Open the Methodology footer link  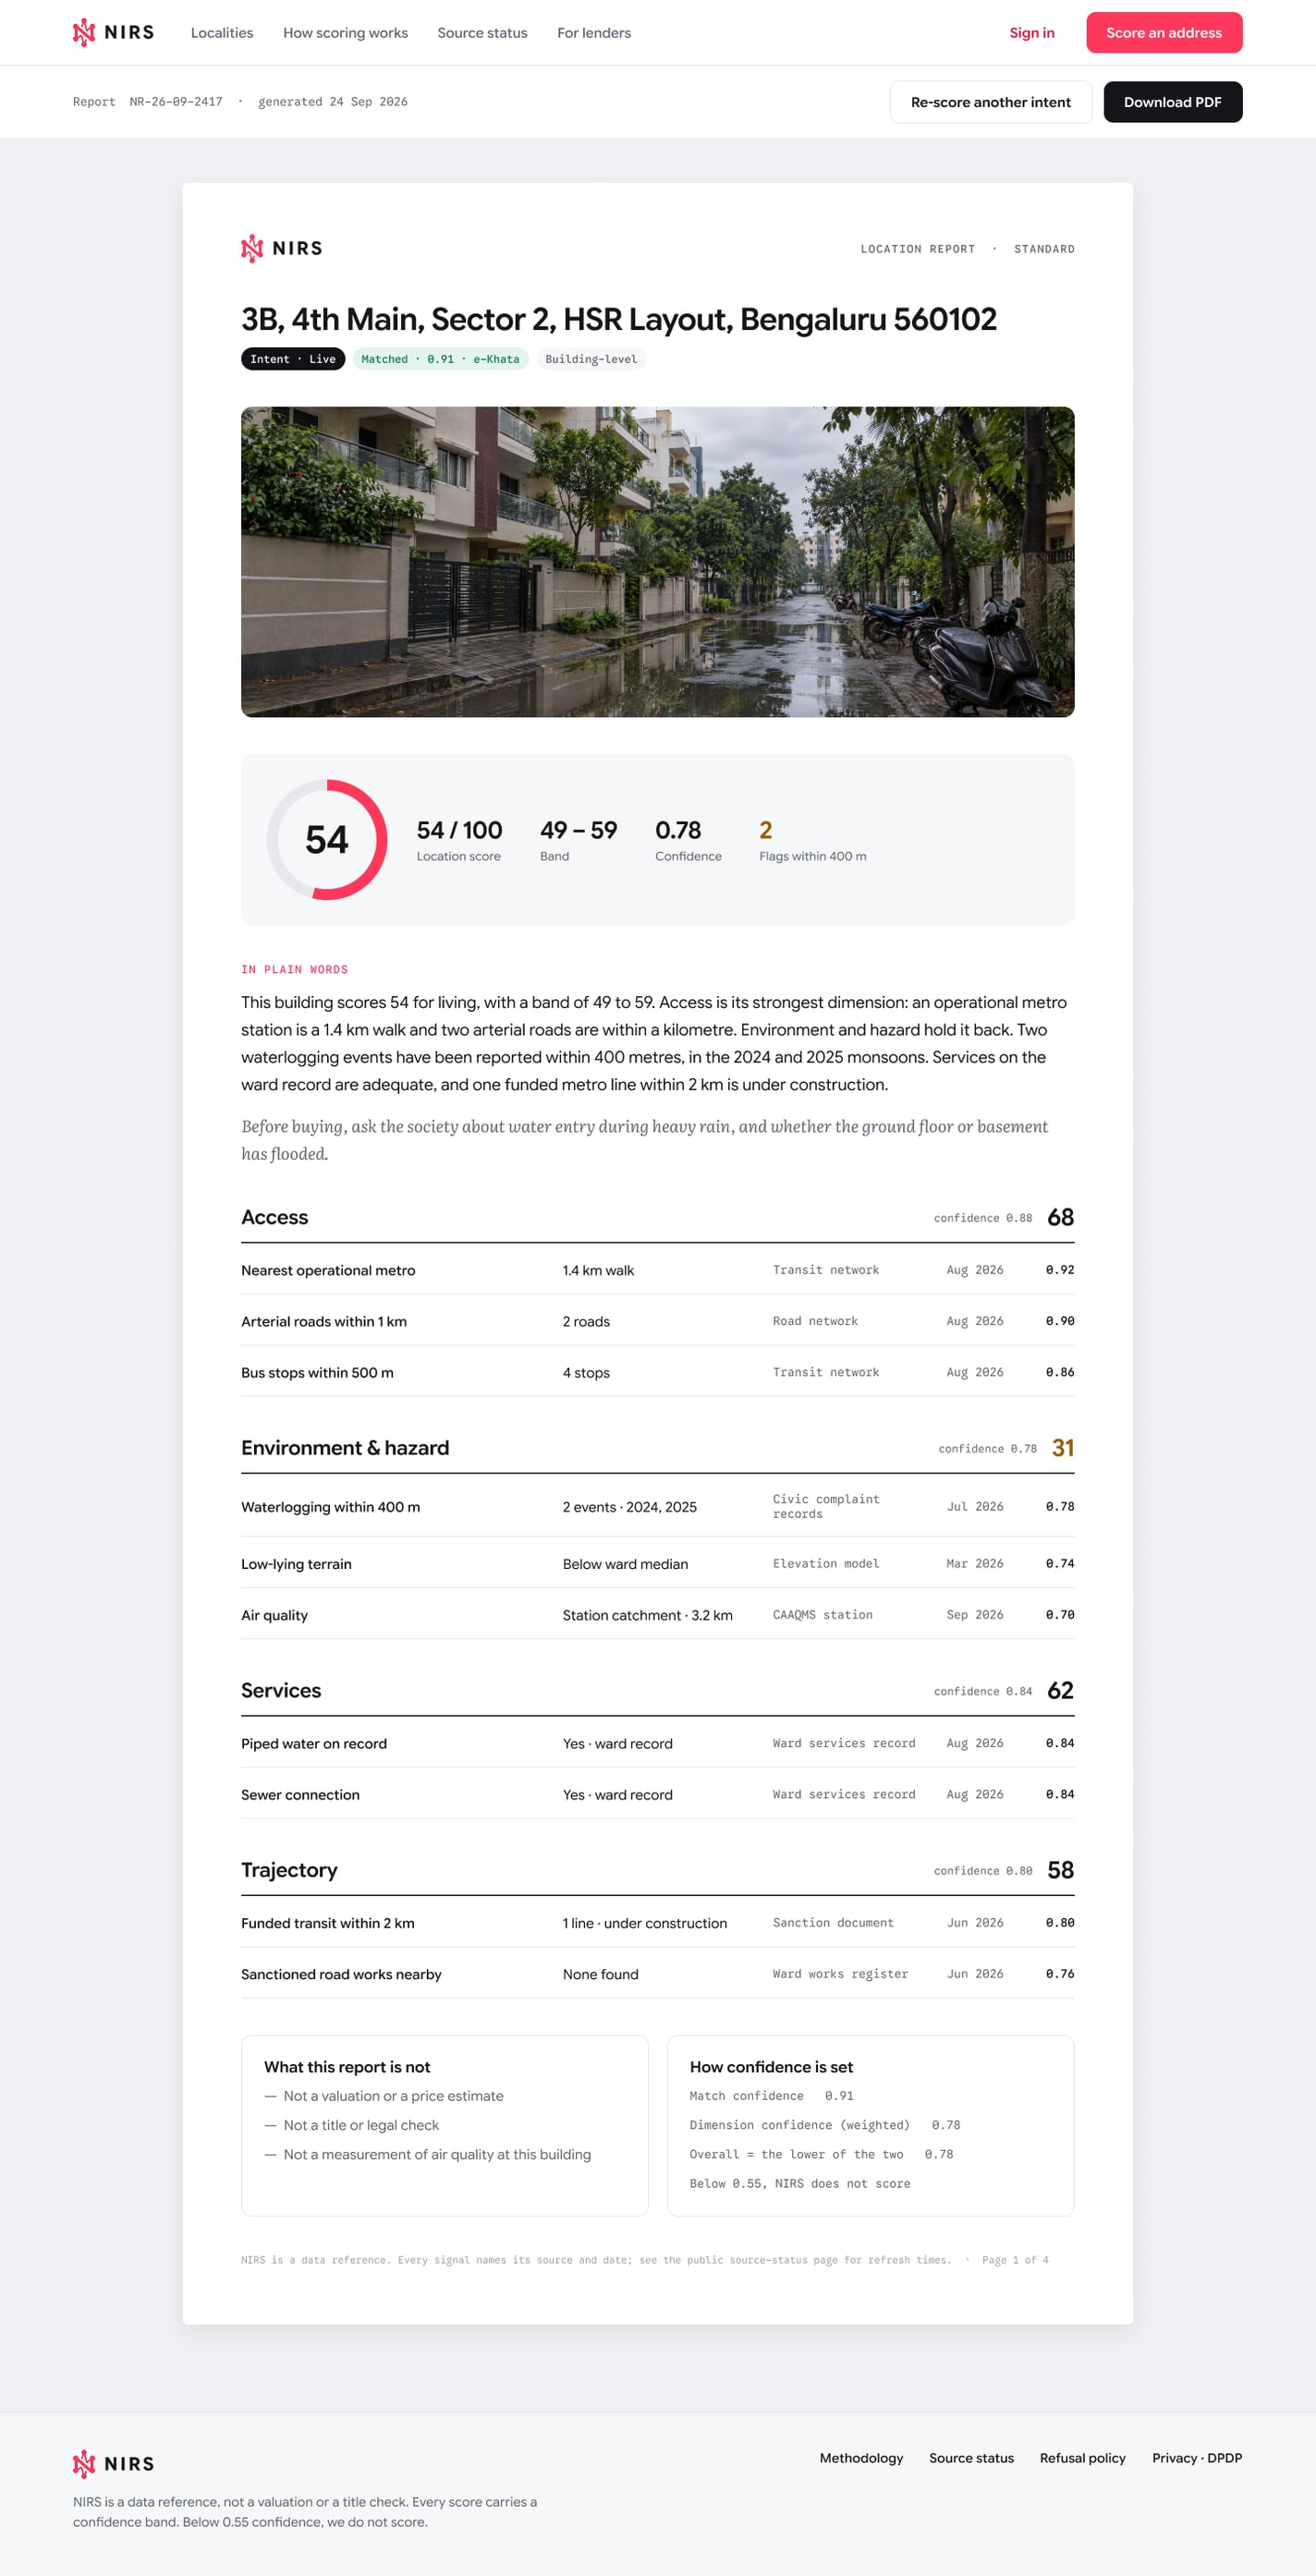(x=861, y=2458)
